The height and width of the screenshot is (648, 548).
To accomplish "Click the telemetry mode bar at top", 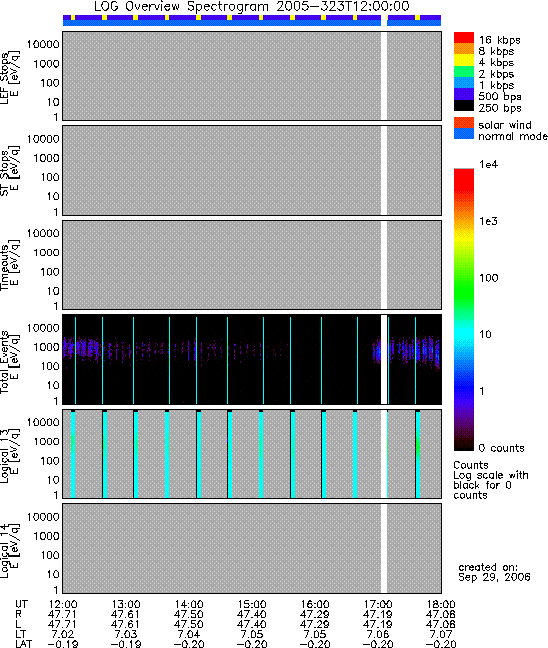I will (252, 20).
